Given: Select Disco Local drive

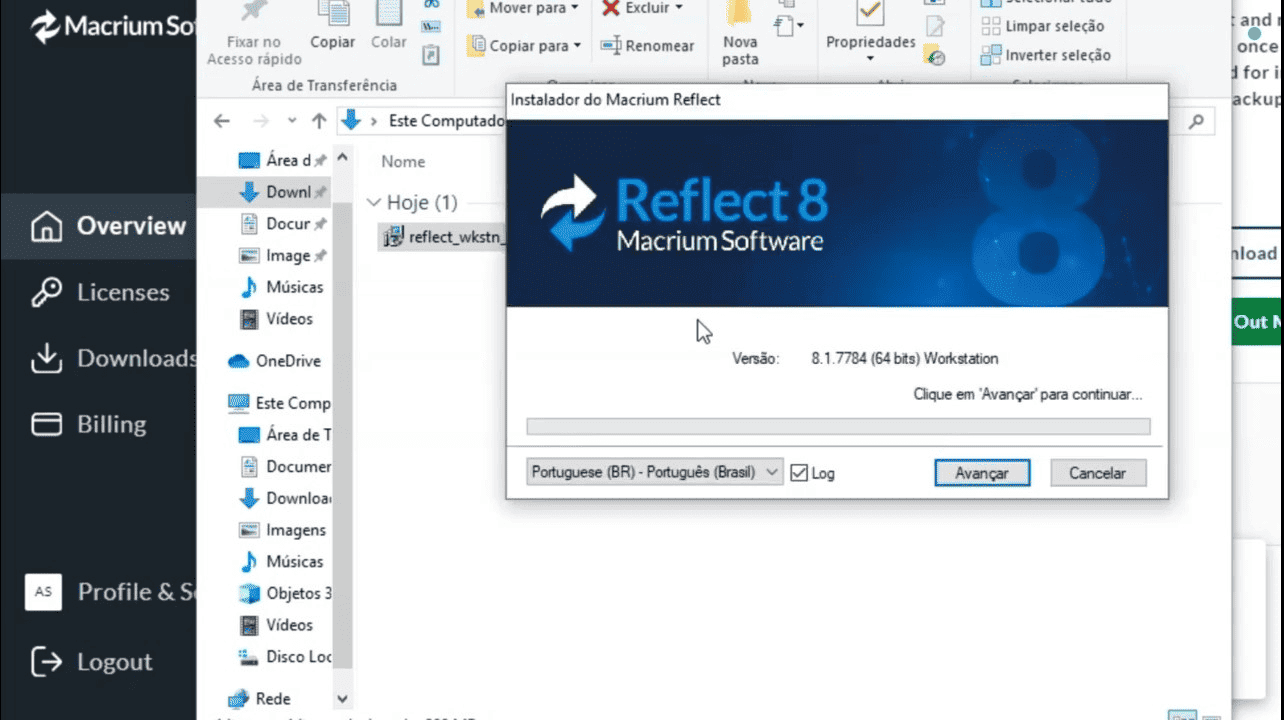Looking at the screenshot, I should (284, 657).
